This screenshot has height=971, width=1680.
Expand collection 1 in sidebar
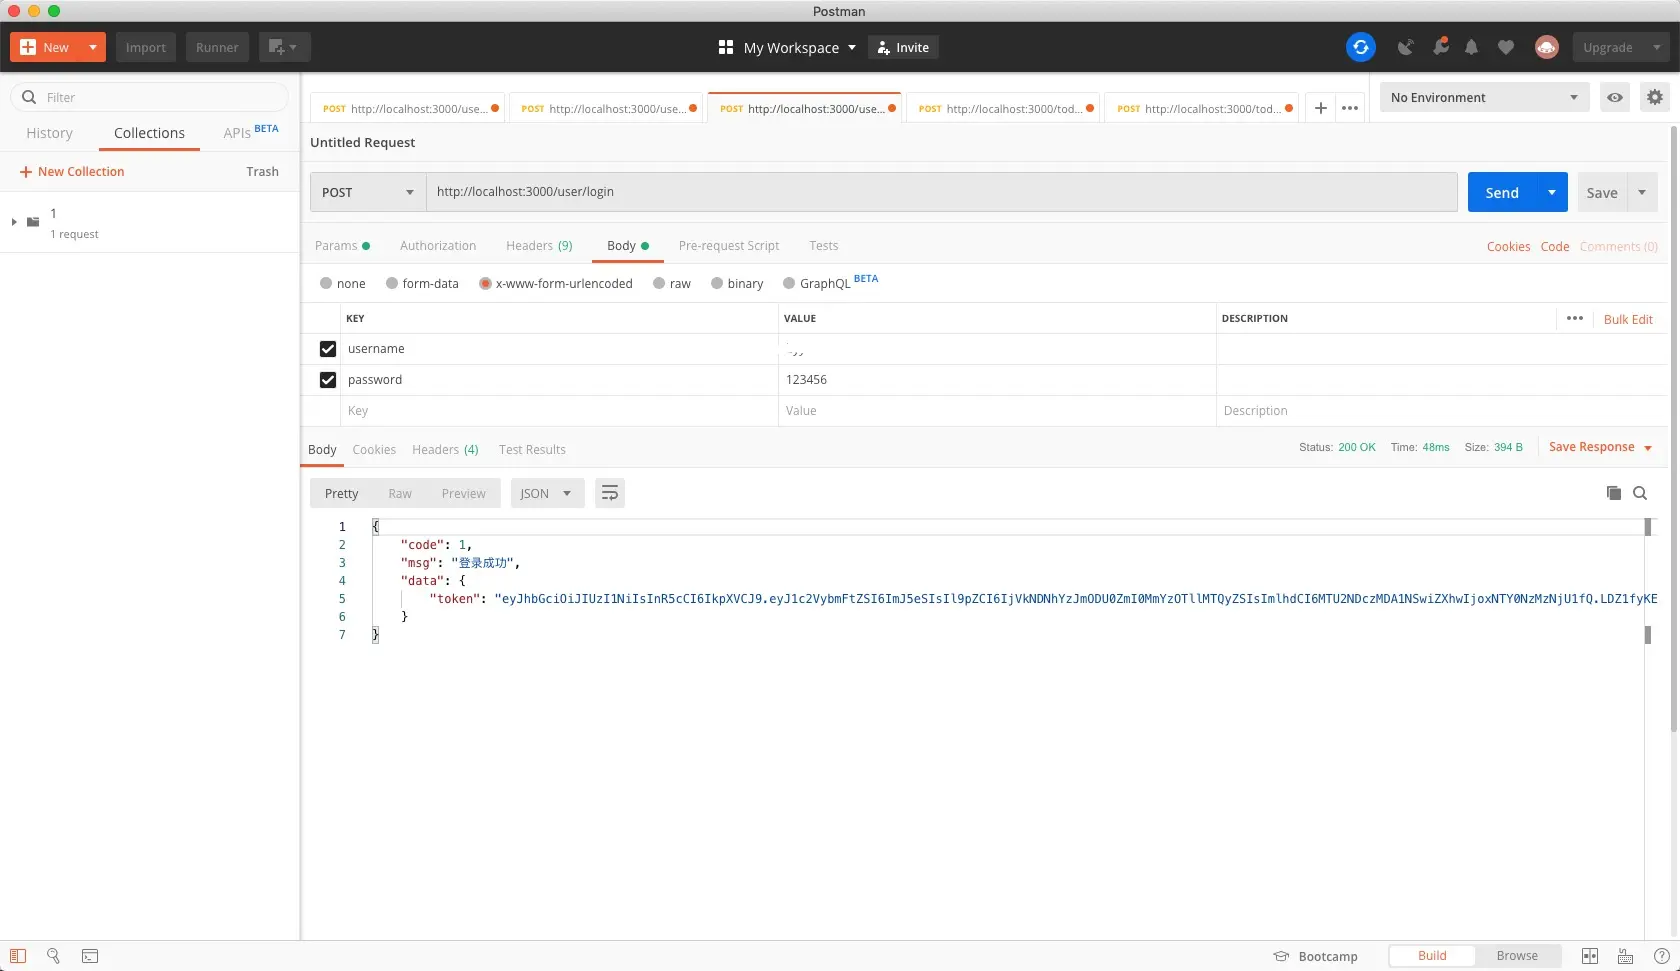click(x=14, y=222)
